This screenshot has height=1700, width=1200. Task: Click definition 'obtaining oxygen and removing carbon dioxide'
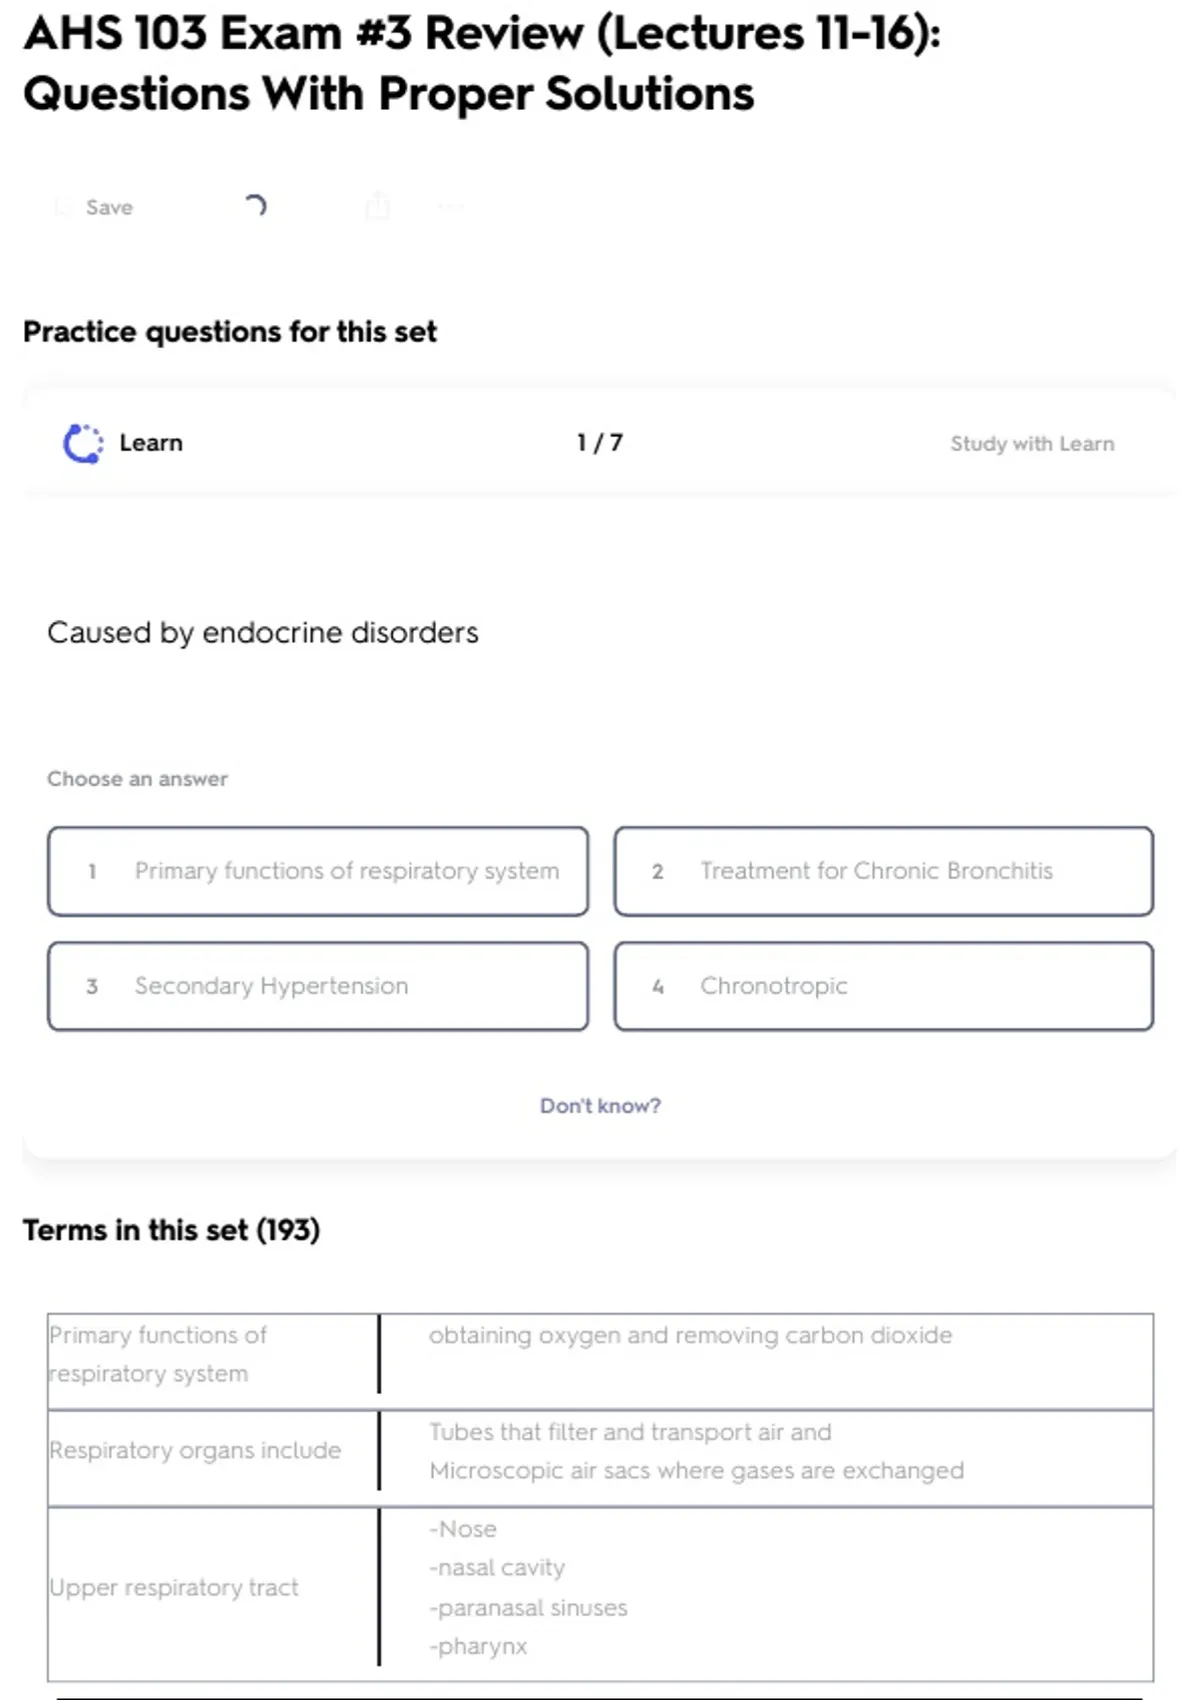pyautogui.click(x=690, y=1335)
